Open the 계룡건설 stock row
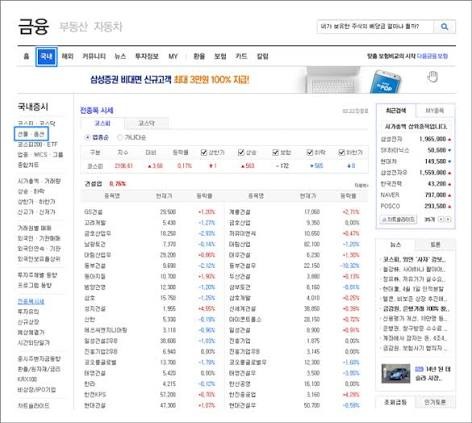This screenshot has width=472, height=423. coord(240,212)
